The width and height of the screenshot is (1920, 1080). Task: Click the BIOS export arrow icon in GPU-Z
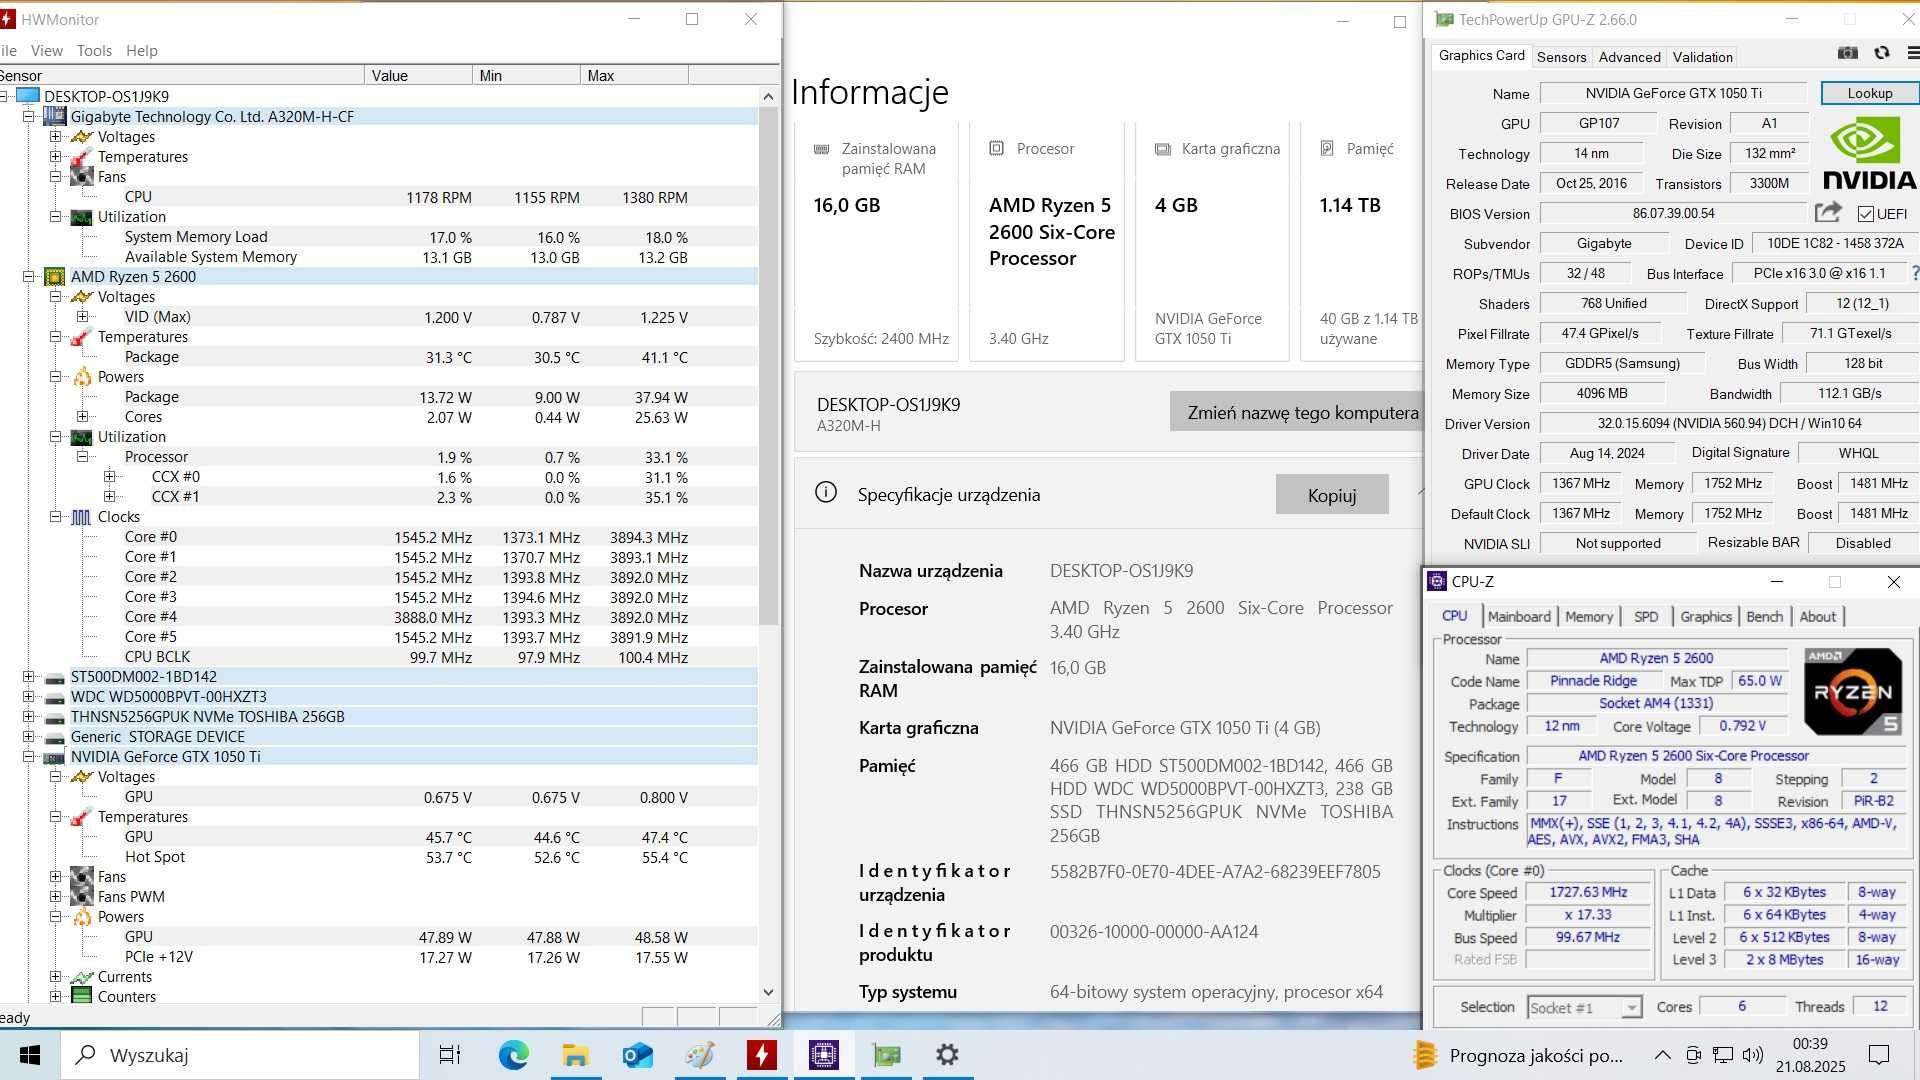(1828, 213)
